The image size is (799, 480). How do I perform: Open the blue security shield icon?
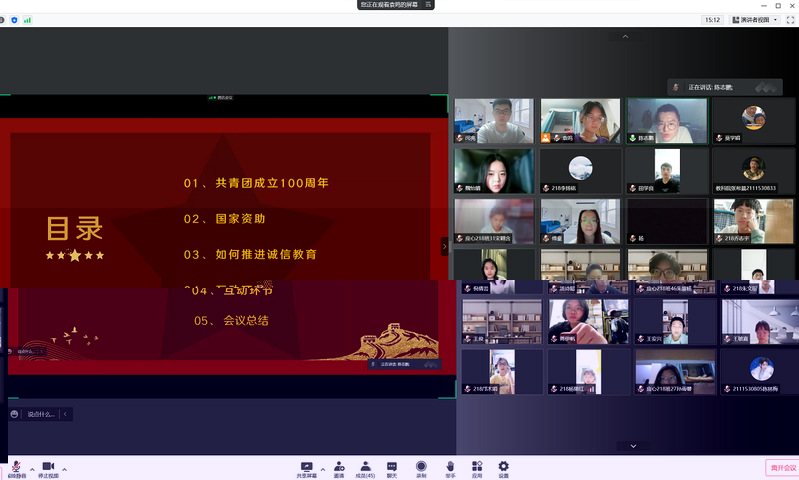(14, 20)
